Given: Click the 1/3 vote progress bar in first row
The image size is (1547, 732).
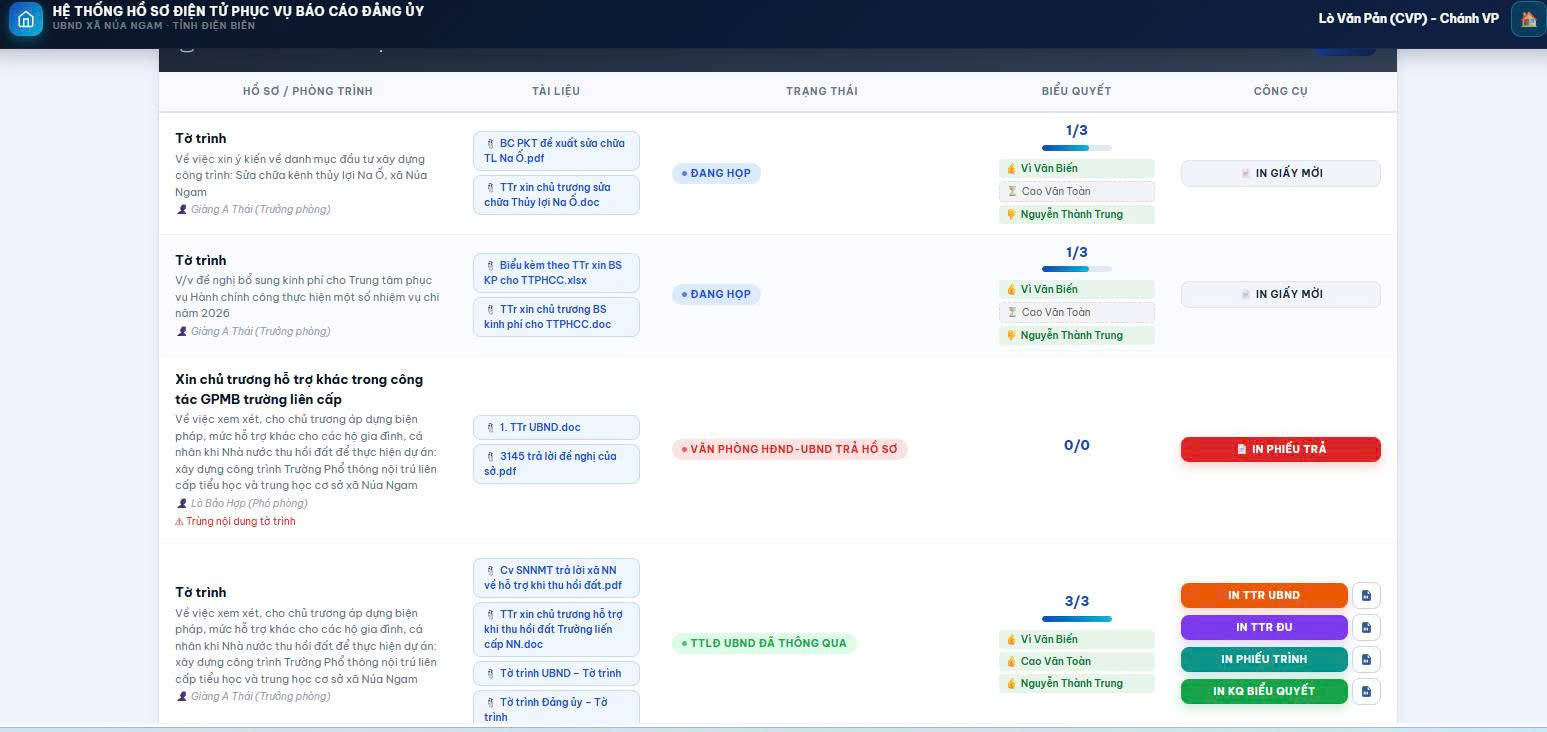Looking at the screenshot, I should 1076,148.
